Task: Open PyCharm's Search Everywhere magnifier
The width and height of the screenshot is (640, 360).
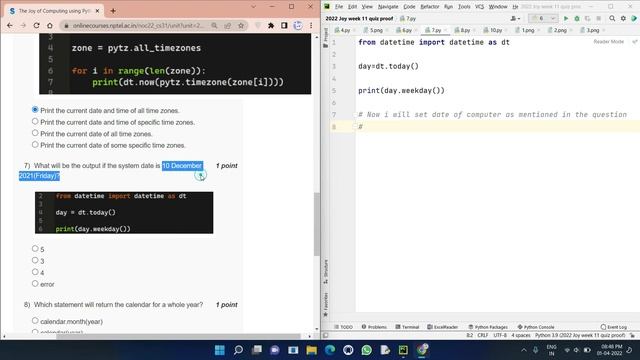Action: (x=612, y=18)
